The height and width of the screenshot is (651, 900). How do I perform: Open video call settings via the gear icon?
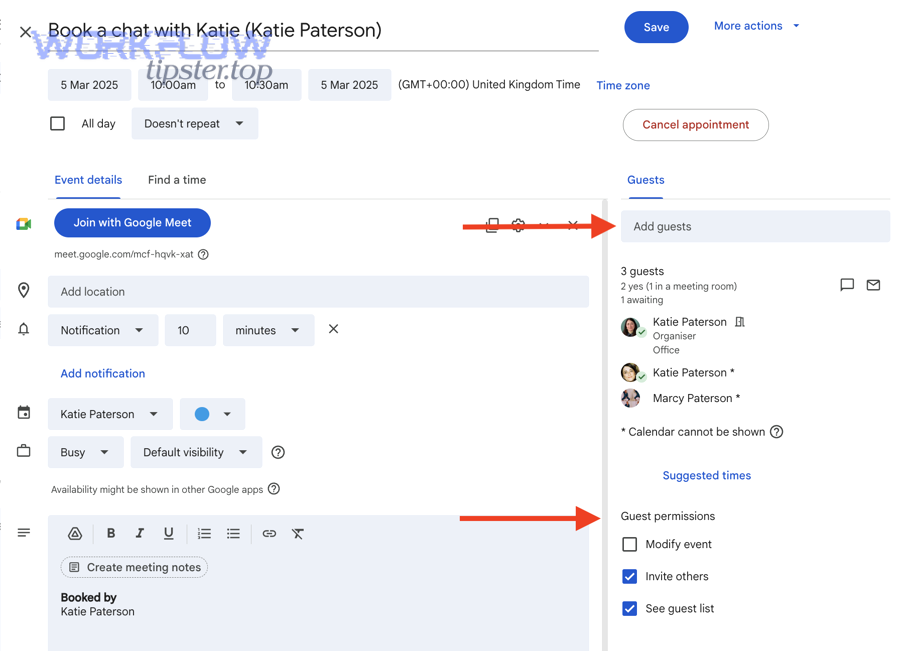coord(518,225)
